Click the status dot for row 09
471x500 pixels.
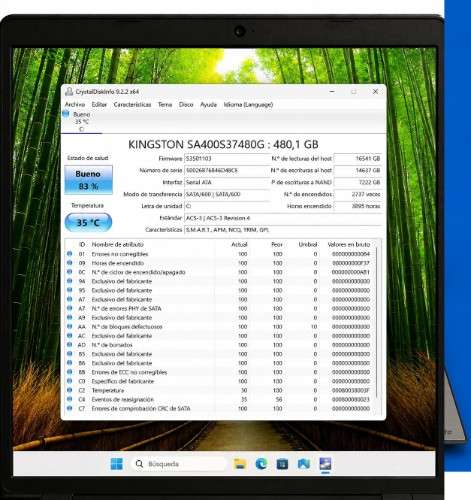point(69,263)
